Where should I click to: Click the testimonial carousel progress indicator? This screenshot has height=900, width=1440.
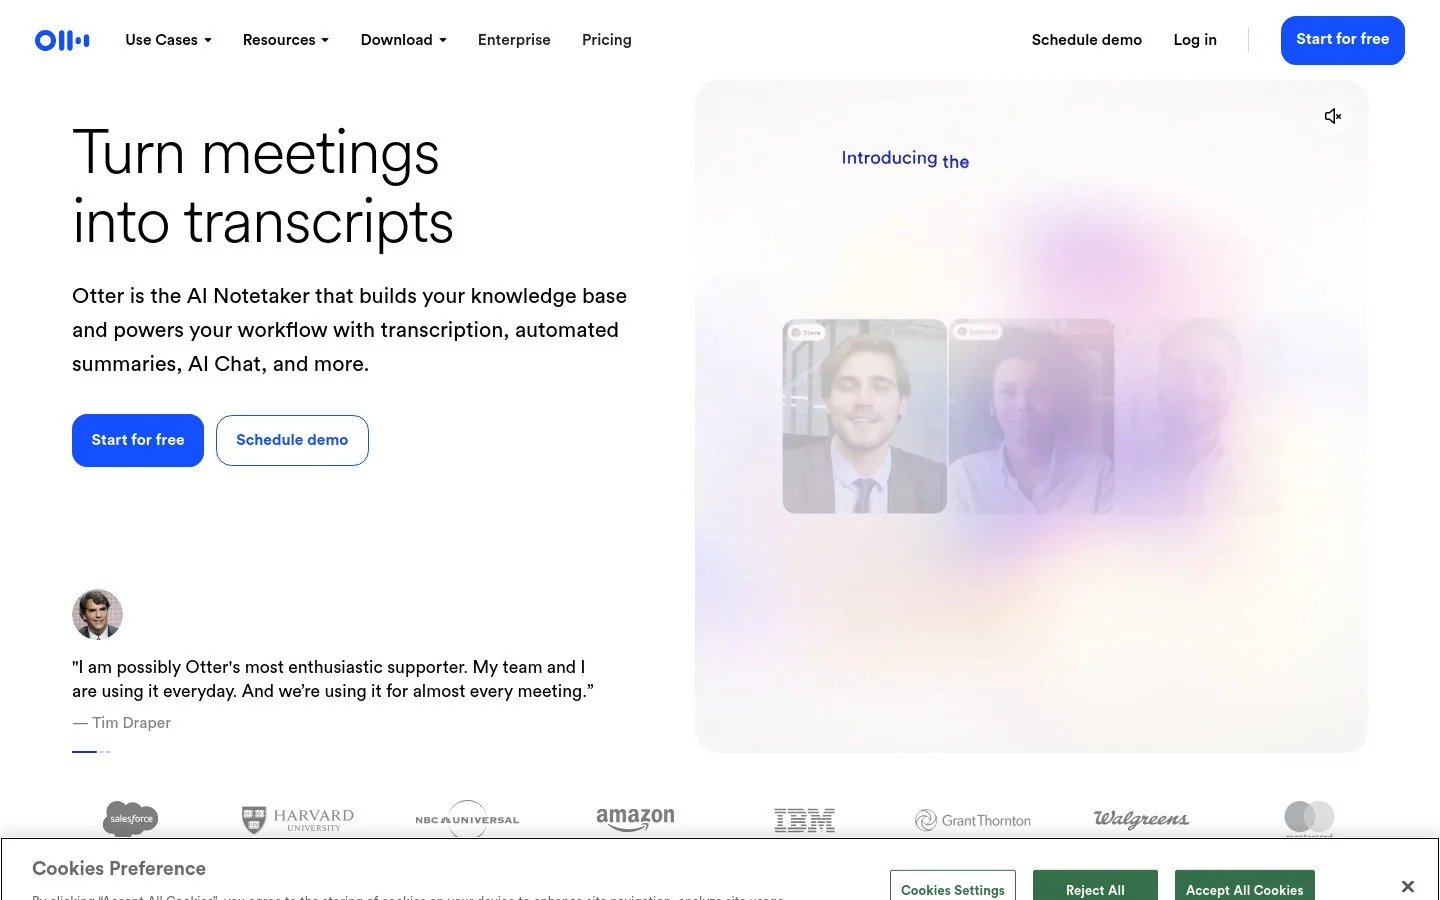[91, 751]
